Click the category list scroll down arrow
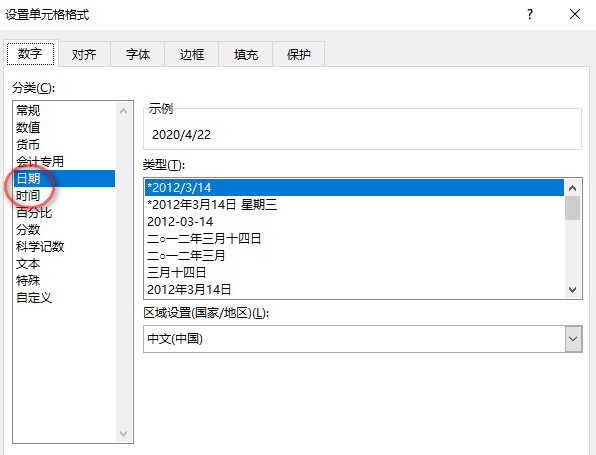This screenshot has width=596, height=455. [124, 434]
